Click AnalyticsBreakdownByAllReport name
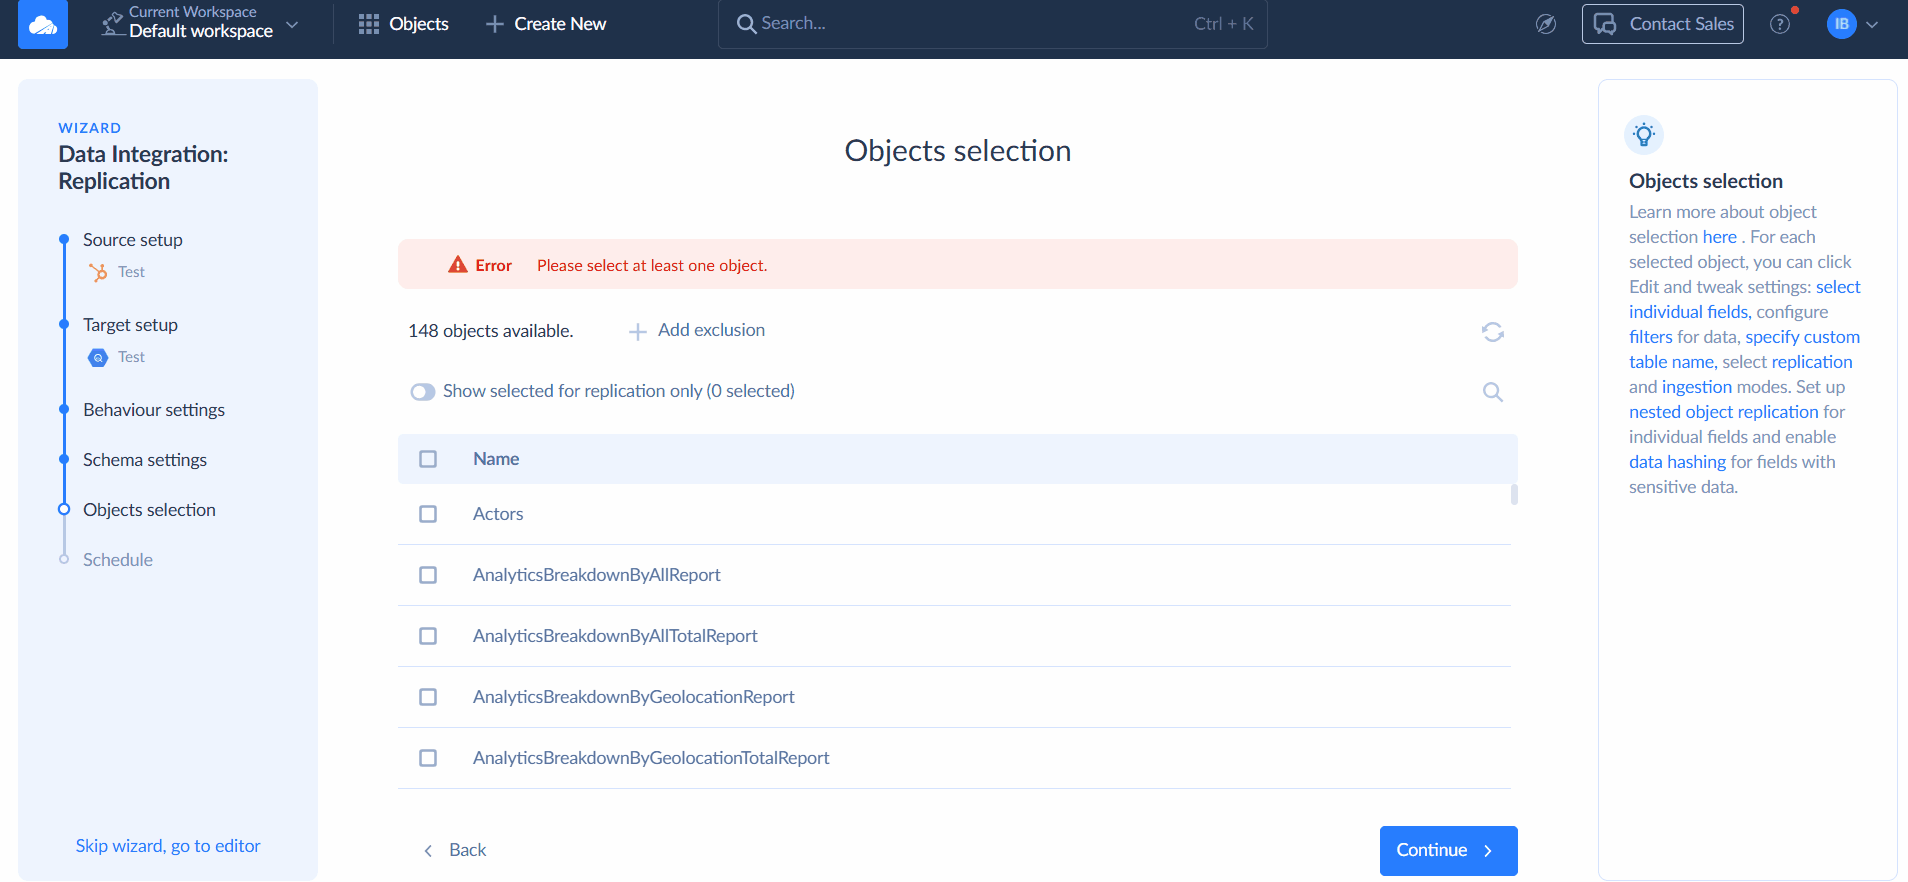The image size is (1908, 882). pyautogui.click(x=597, y=575)
